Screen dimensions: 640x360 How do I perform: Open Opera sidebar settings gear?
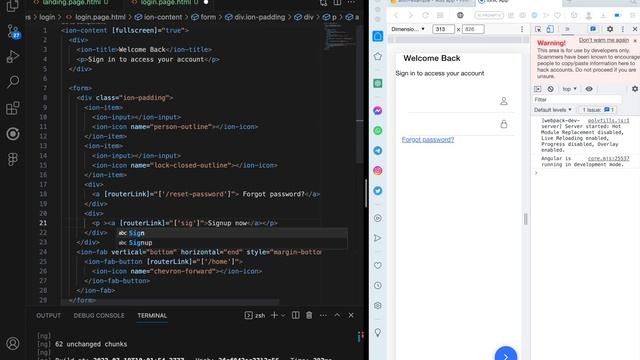coord(378,306)
